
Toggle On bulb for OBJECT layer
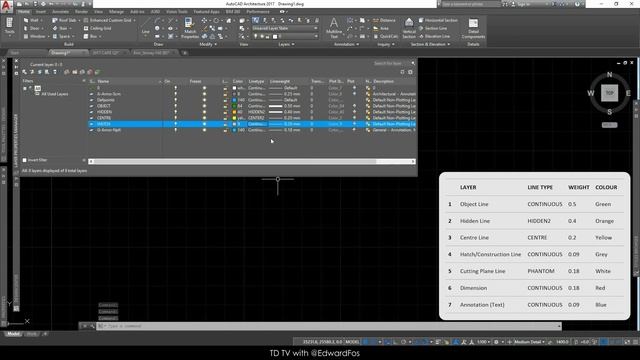coord(176,106)
